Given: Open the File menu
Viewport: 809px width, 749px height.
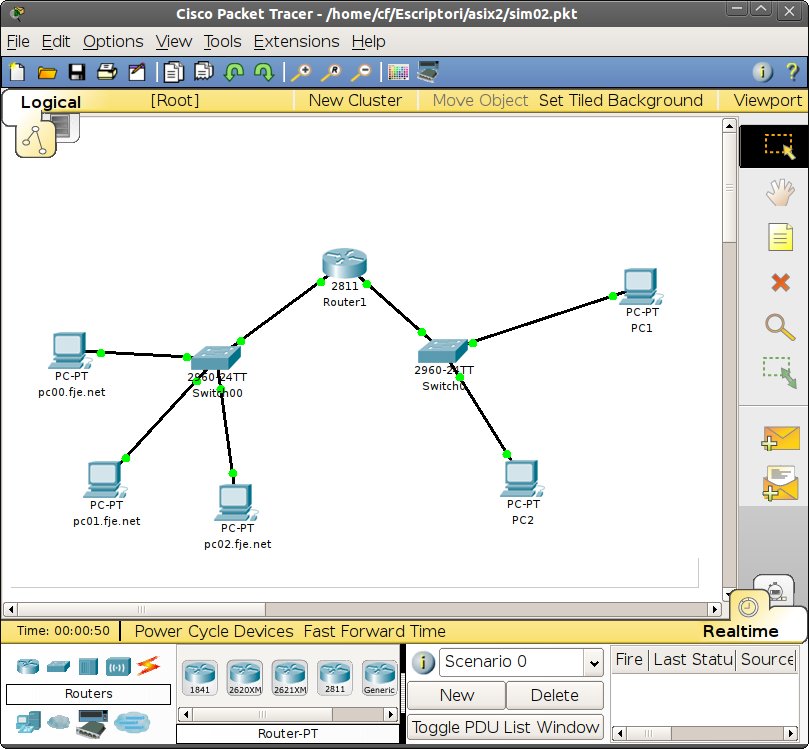Looking at the screenshot, I should tap(18, 41).
